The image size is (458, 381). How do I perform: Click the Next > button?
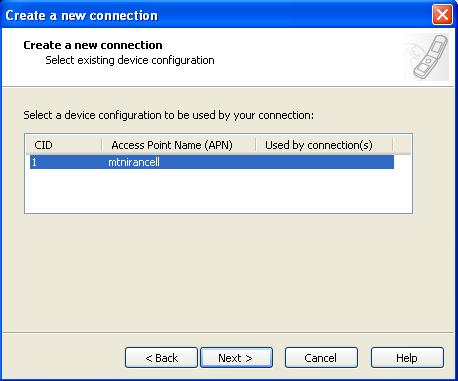[236, 358]
